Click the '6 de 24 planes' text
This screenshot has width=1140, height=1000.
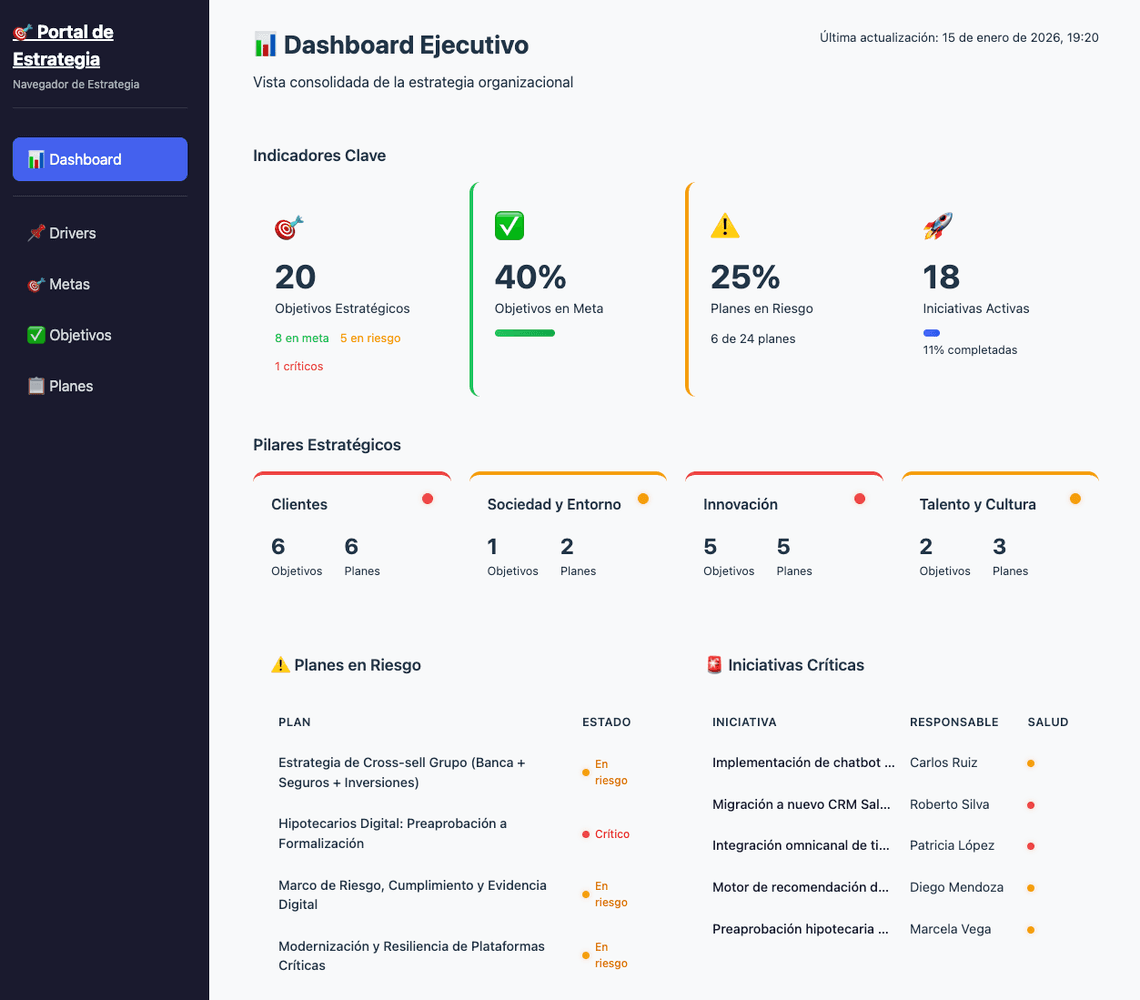click(x=752, y=339)
